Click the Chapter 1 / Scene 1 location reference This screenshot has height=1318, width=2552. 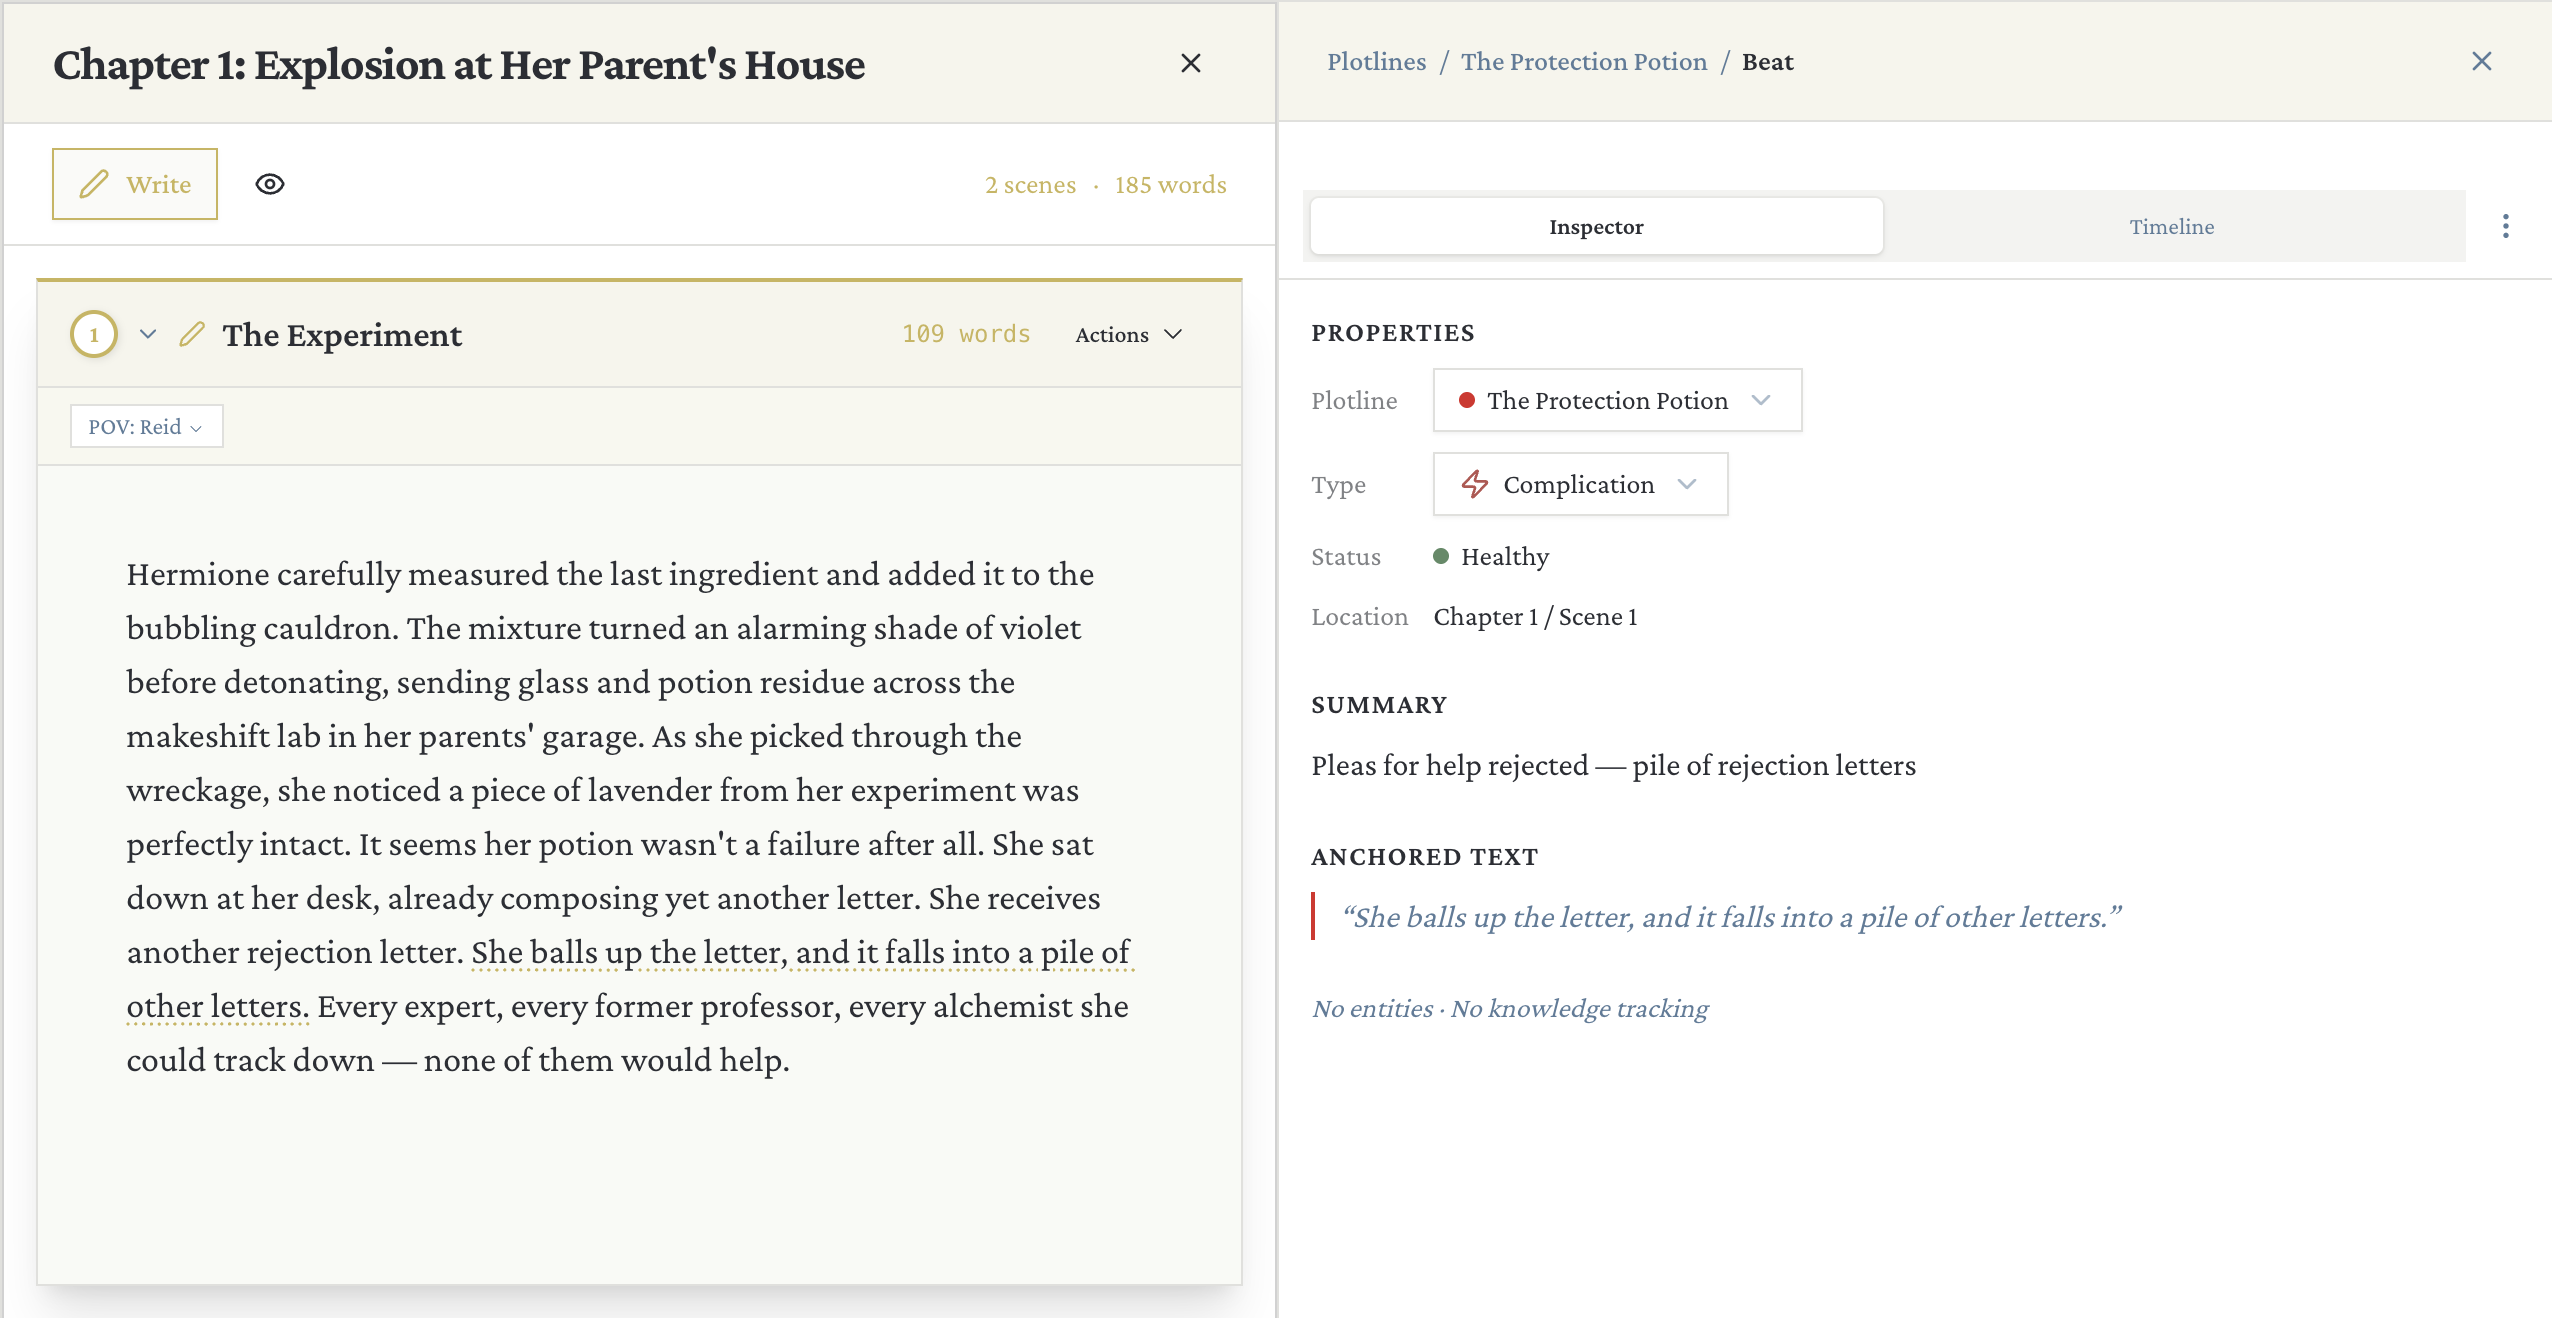click(x=1533, y=616)
